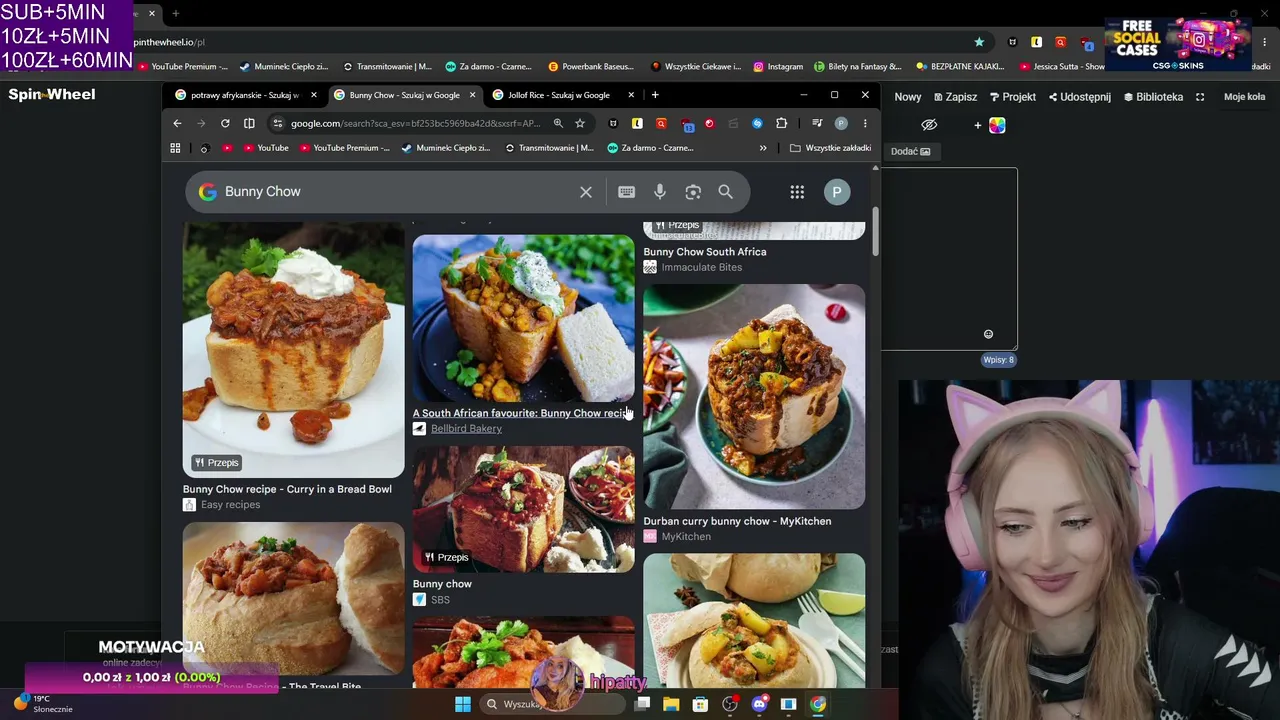Open Biblioteka in Spin Wheel toolbar
The height and width of the screenshot is (720, 1280).
coord(1153,97)
